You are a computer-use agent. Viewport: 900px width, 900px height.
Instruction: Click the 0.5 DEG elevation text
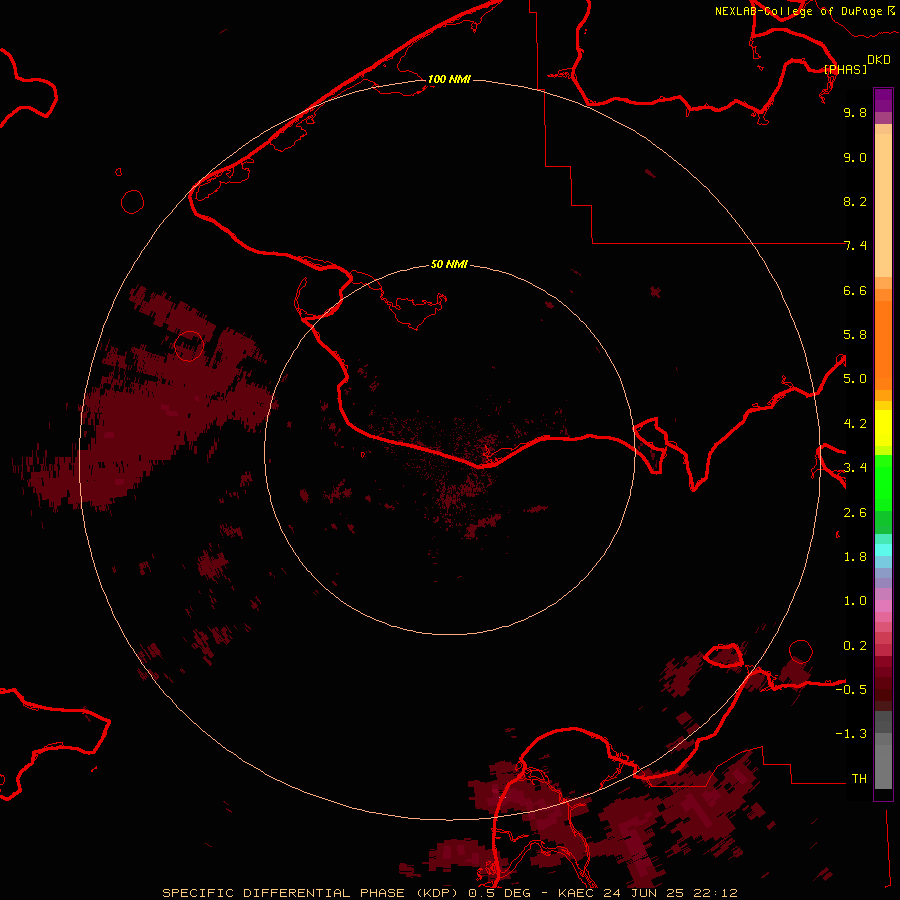[x=498, y=893]
